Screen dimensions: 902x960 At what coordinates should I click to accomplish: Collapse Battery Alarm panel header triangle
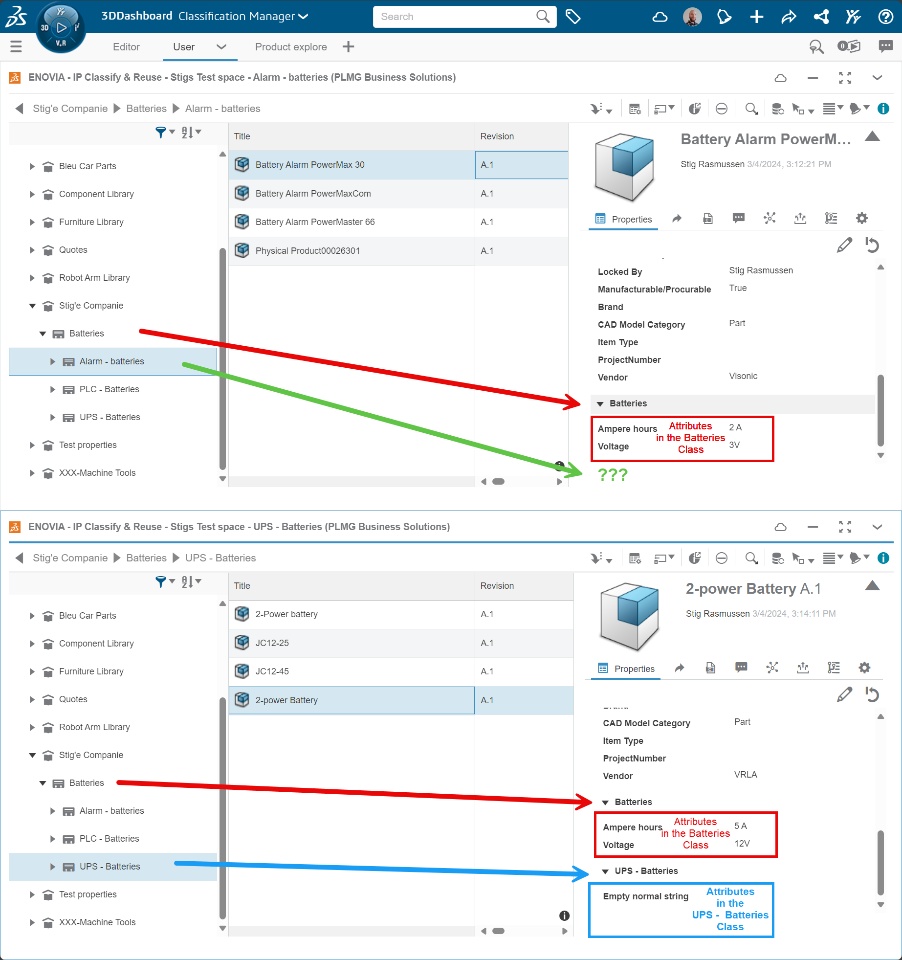(x=872, y=137)
